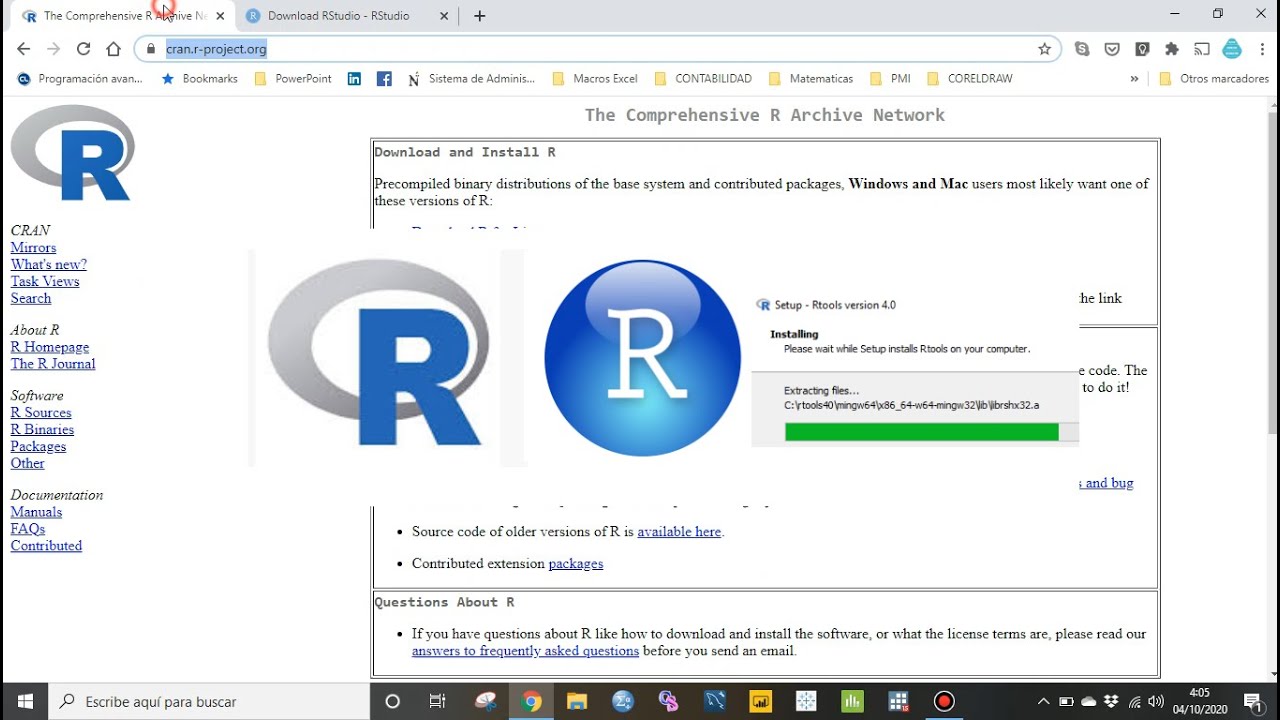Reload the CRAN page
1280x720 pixels.
tap(84, 49)
